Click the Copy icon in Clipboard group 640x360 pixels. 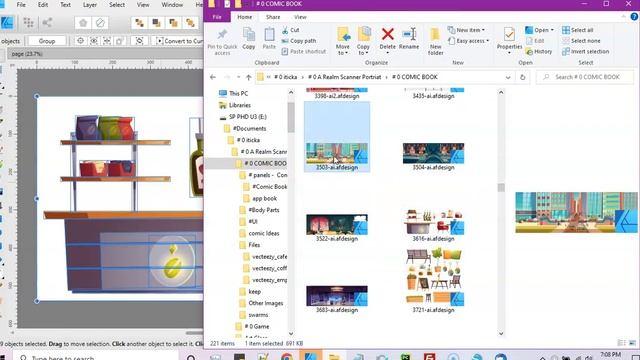click(x=249, y=35)
